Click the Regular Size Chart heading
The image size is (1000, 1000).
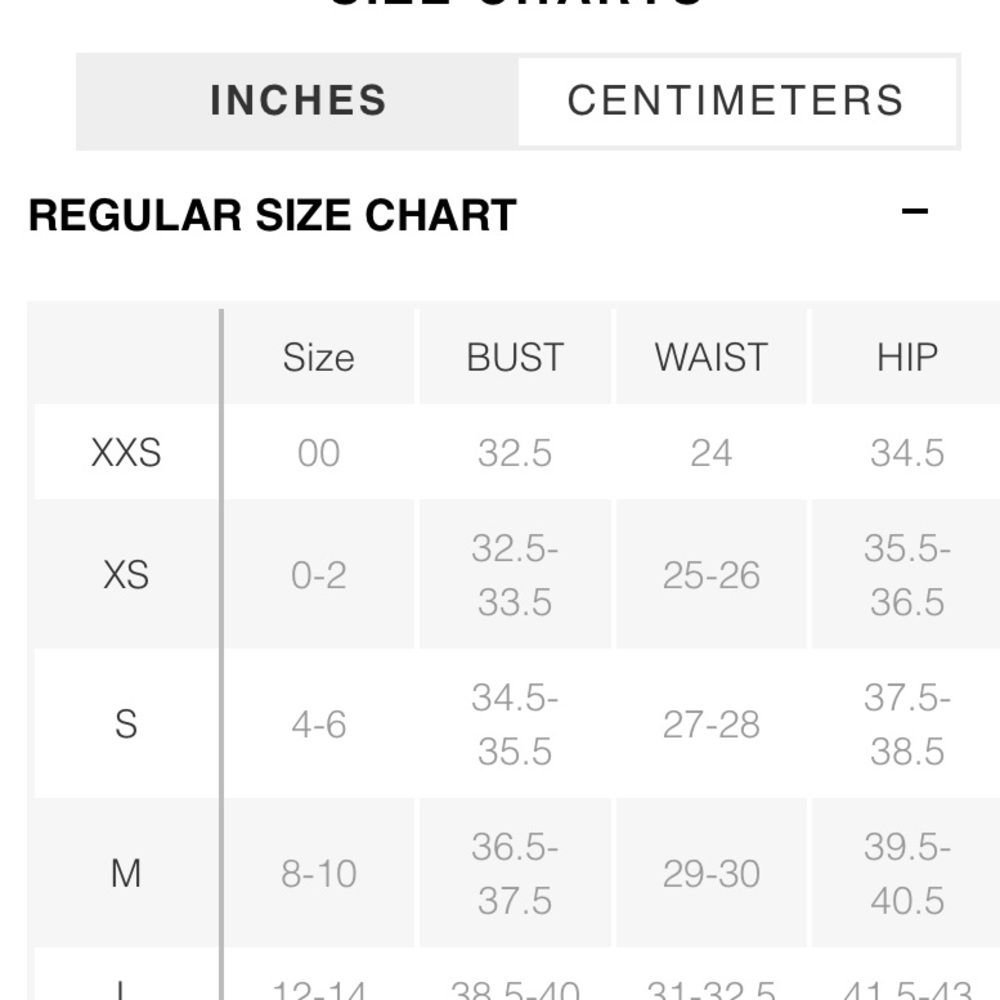click(x=272, y=215)
